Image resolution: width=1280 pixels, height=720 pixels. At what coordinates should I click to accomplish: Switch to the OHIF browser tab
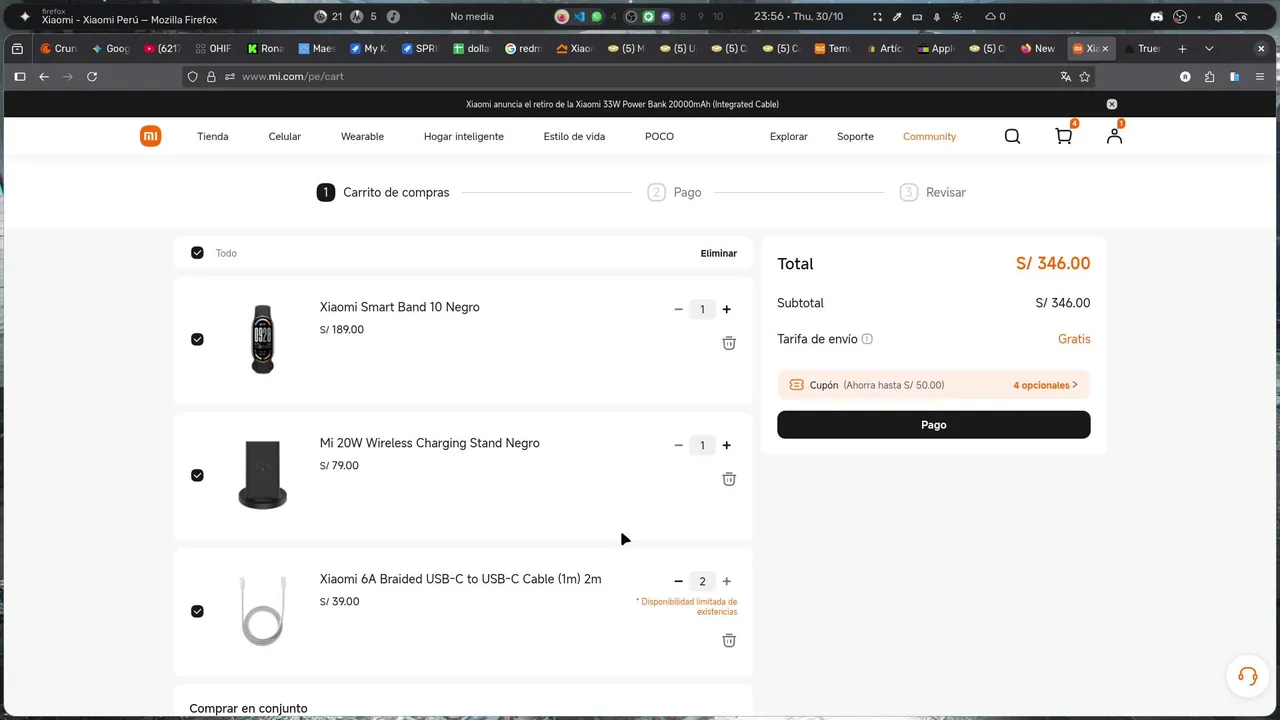(x=213, y=48)
